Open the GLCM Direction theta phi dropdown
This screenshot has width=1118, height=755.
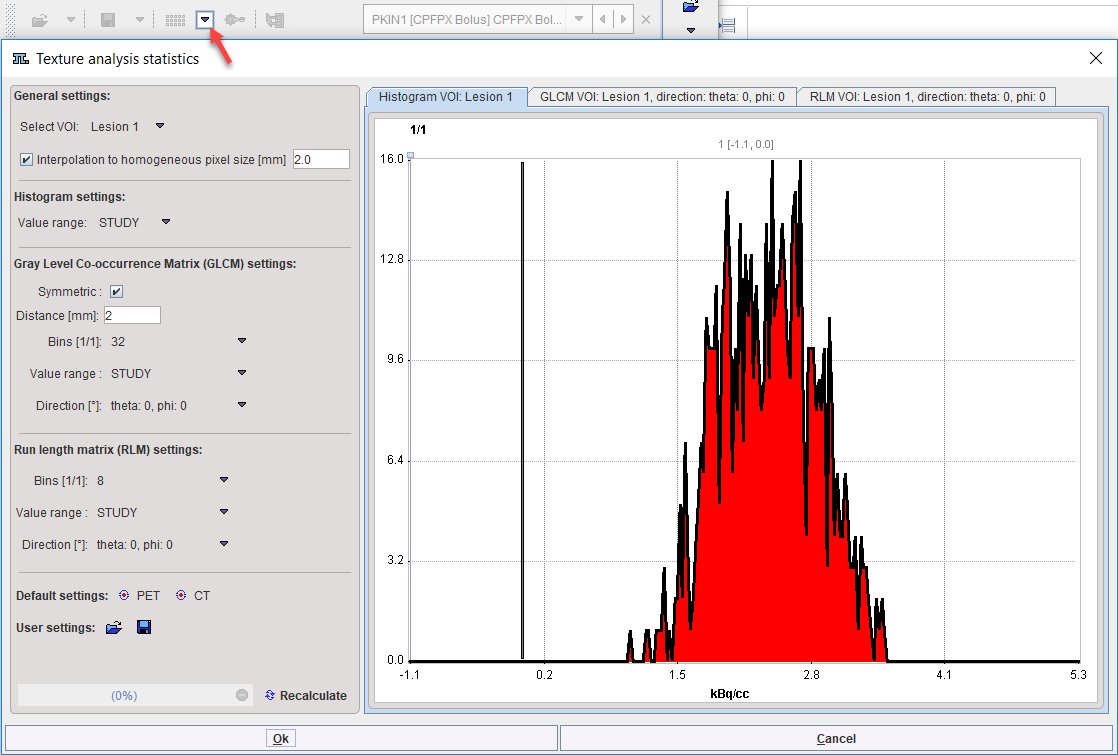coord(242,405)
